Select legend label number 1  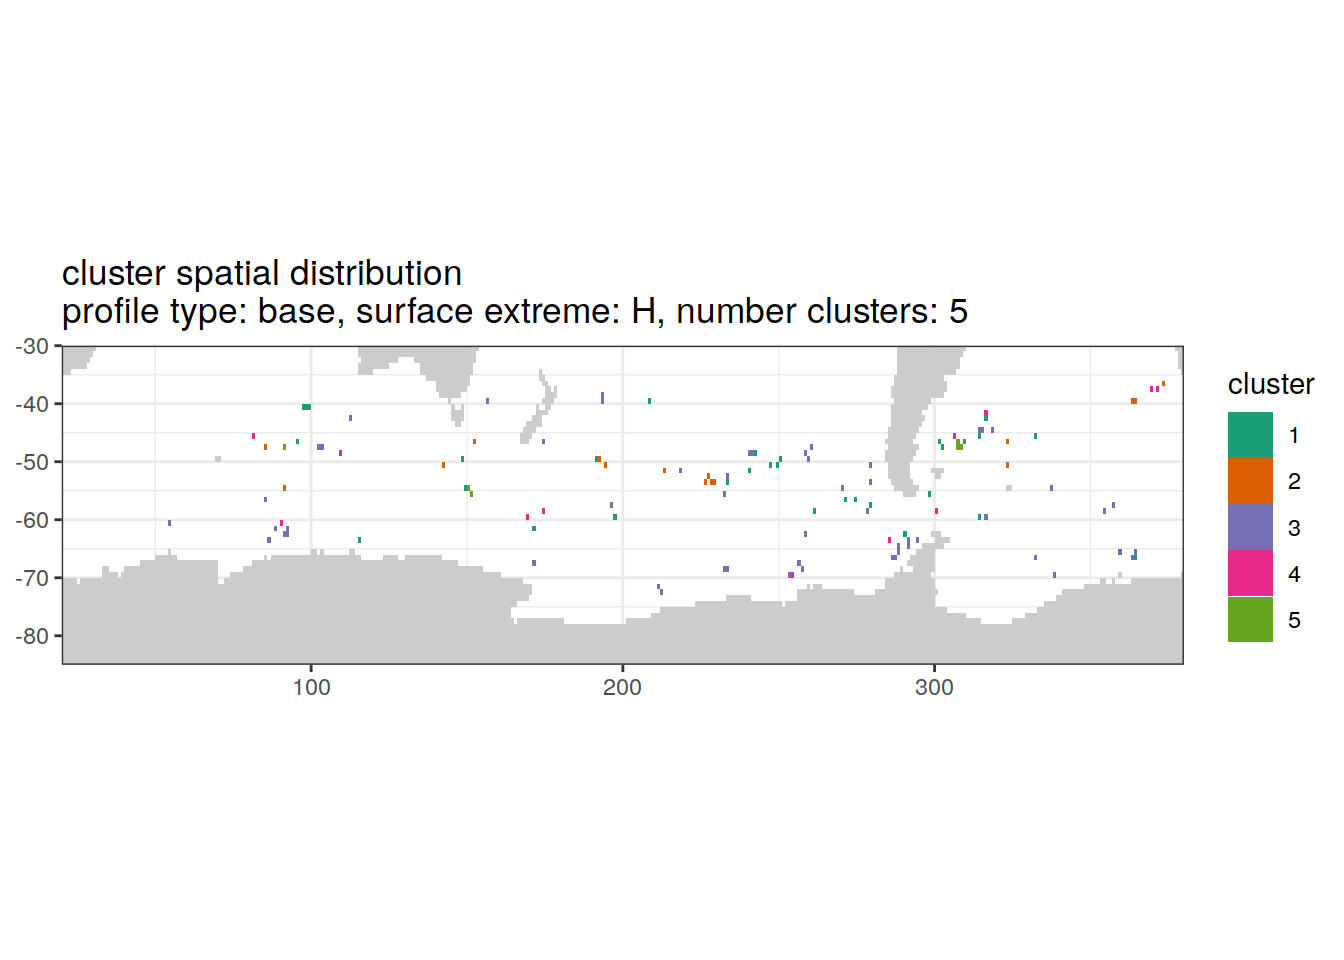pos(1294,436)
